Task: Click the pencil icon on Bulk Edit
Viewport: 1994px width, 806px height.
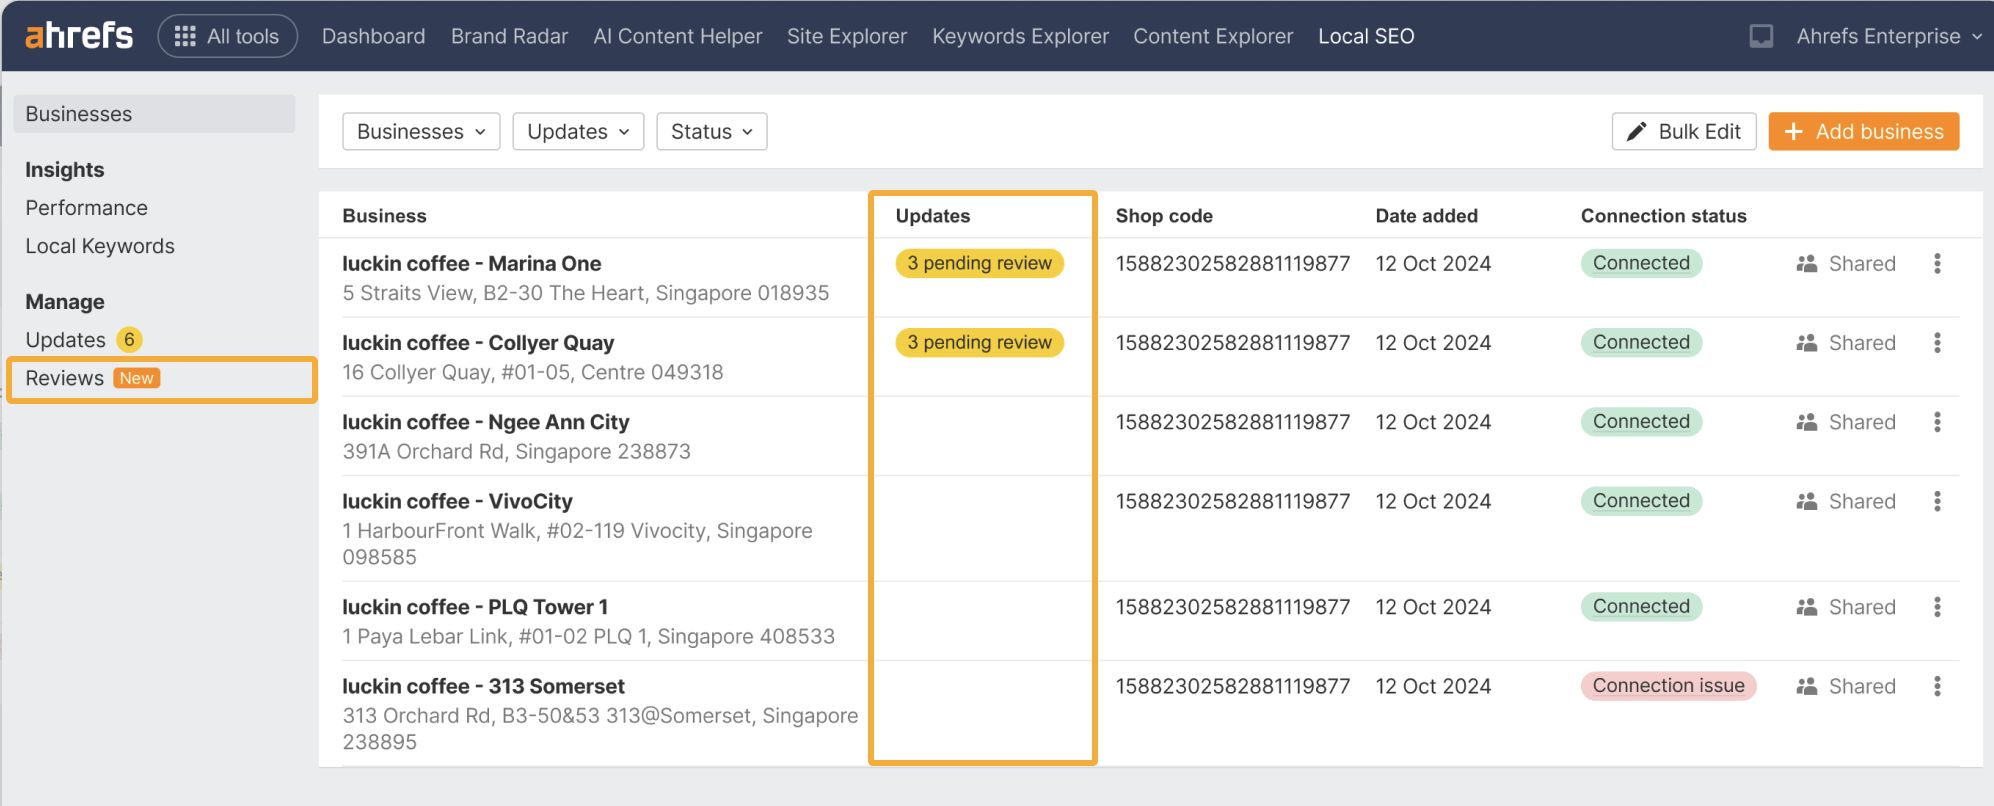Action: (1636, 131)
